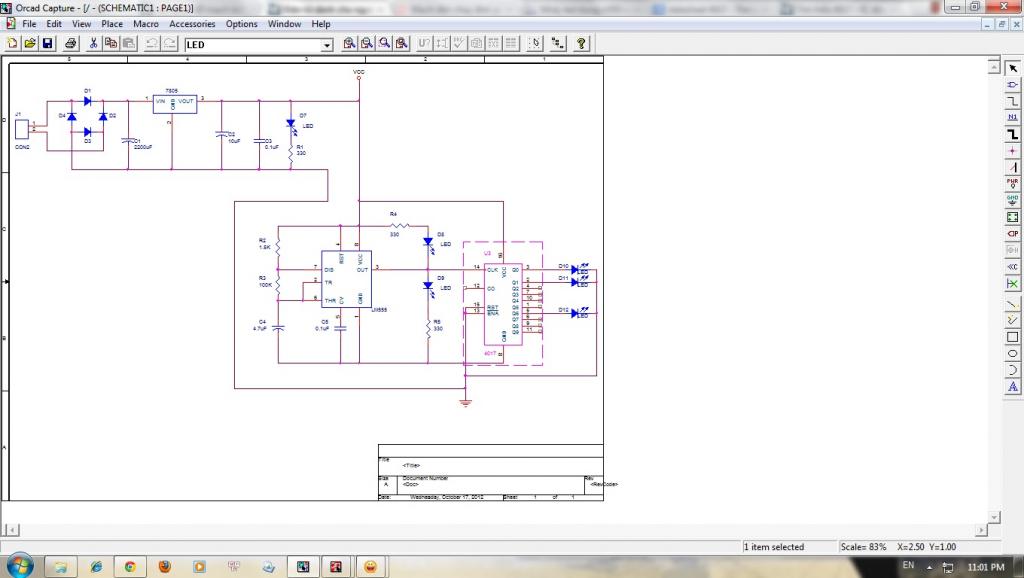
Task: Open the Macro menu
Action: coord(146,24)
